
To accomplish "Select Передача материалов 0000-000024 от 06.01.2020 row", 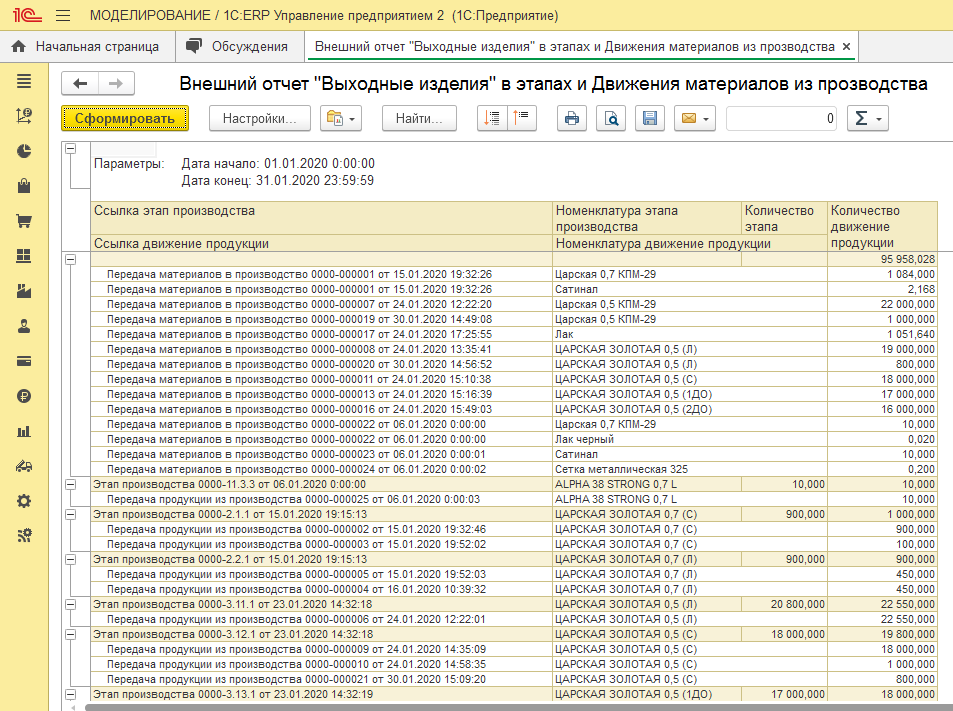I will tap(322, 469).
